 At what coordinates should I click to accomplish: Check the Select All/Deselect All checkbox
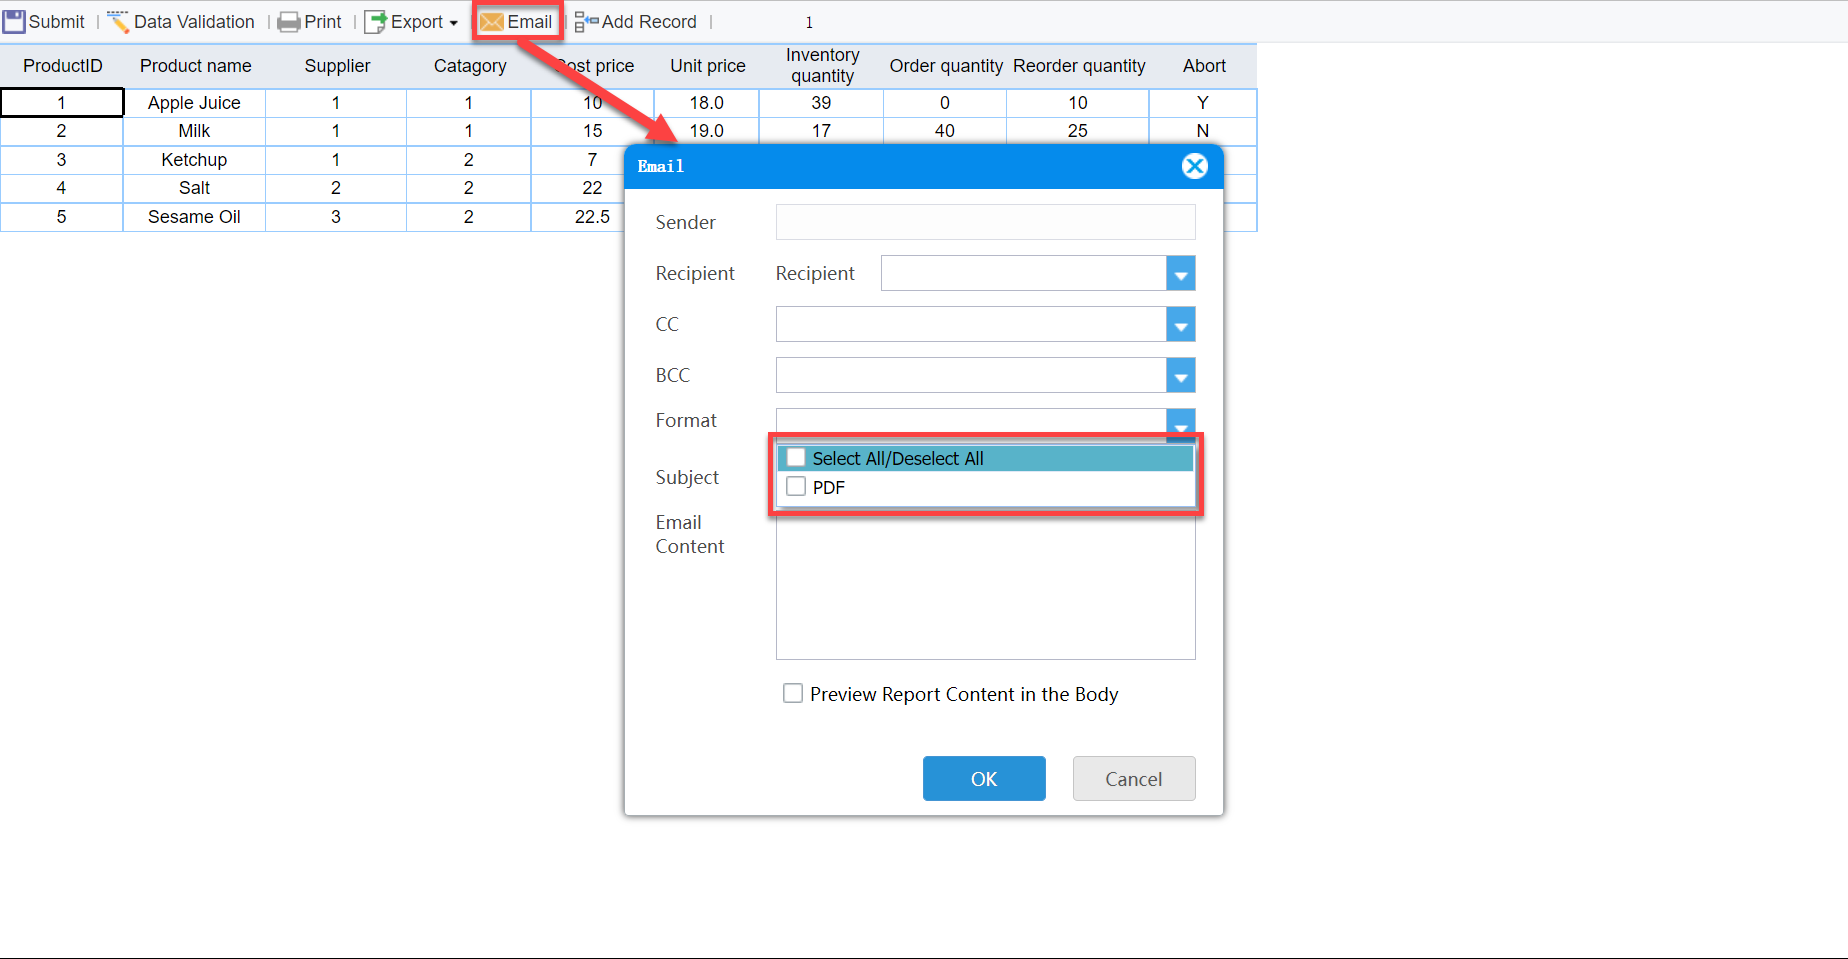[x=796, y=458]
